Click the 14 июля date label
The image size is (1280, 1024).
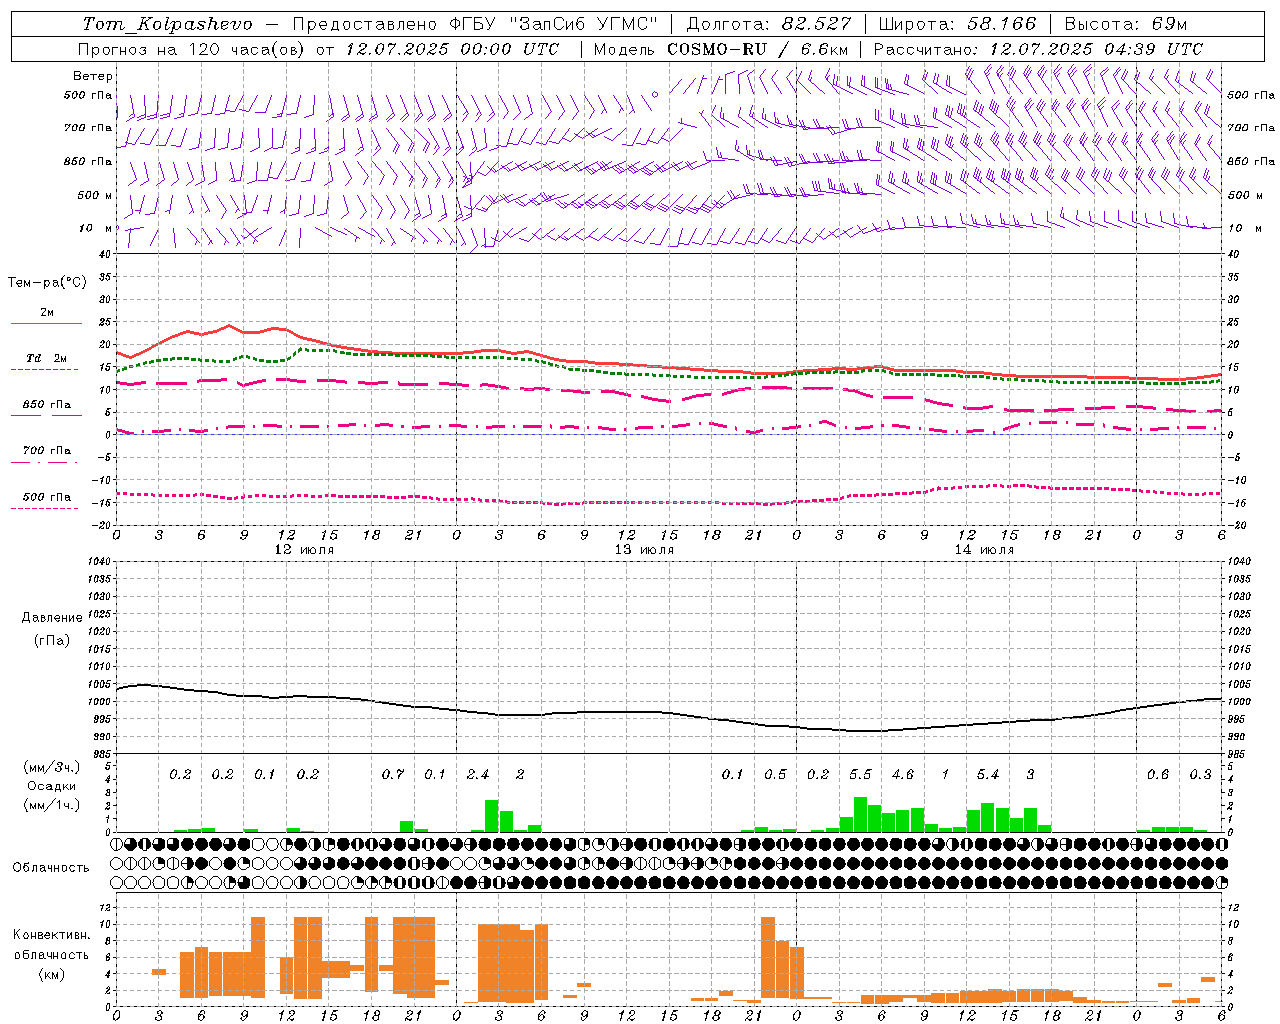point(984,550)
